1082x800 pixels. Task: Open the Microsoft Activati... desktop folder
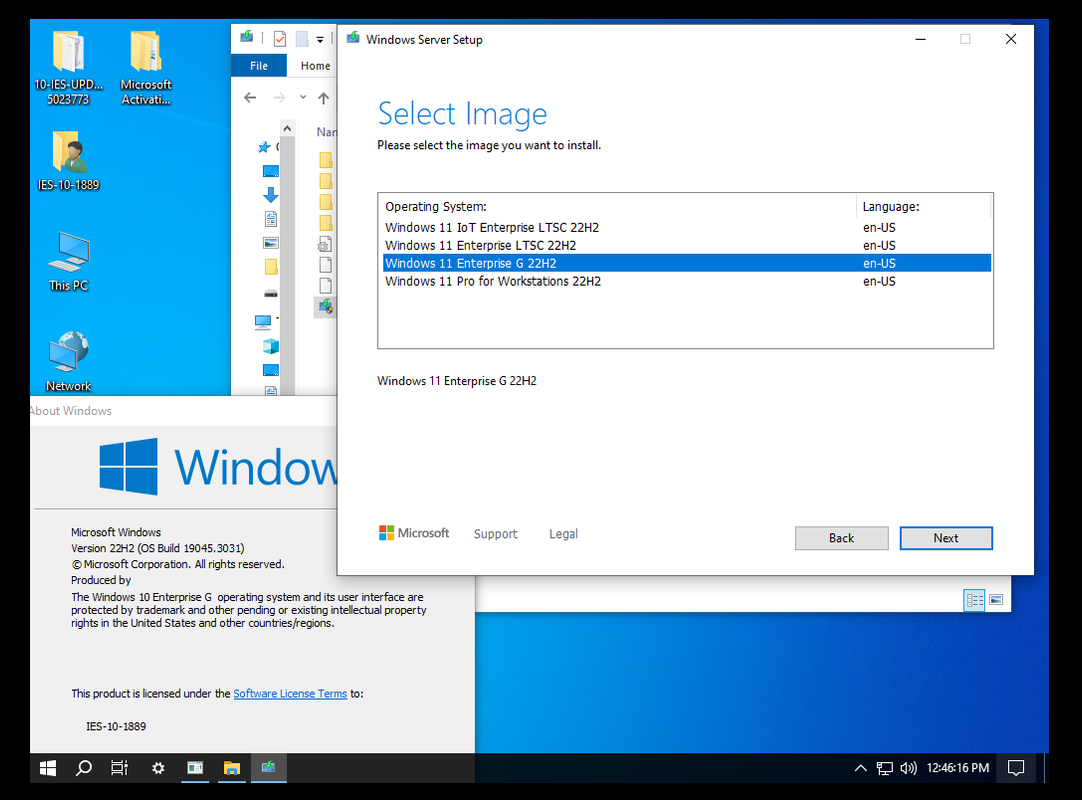(x=146, y=68)
